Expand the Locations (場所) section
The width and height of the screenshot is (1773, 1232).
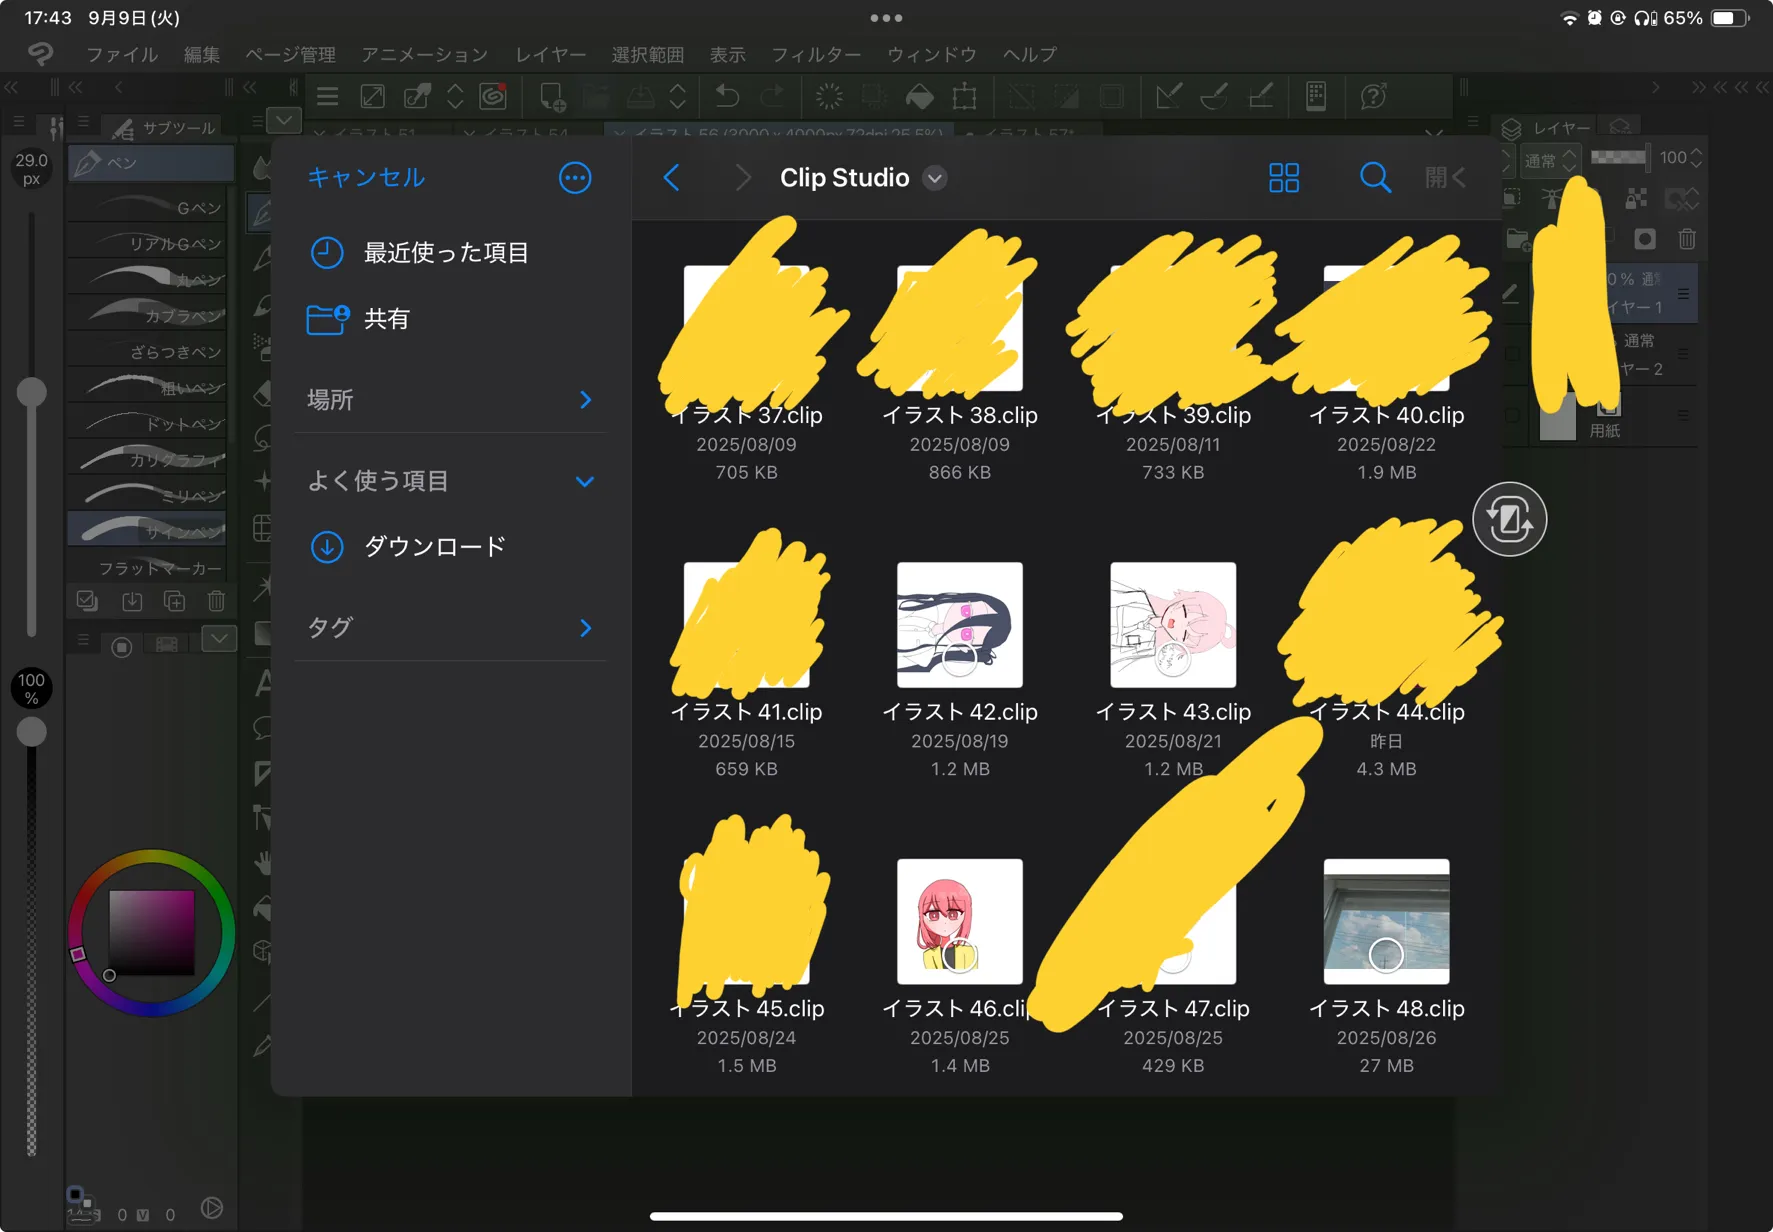(450, 400)
